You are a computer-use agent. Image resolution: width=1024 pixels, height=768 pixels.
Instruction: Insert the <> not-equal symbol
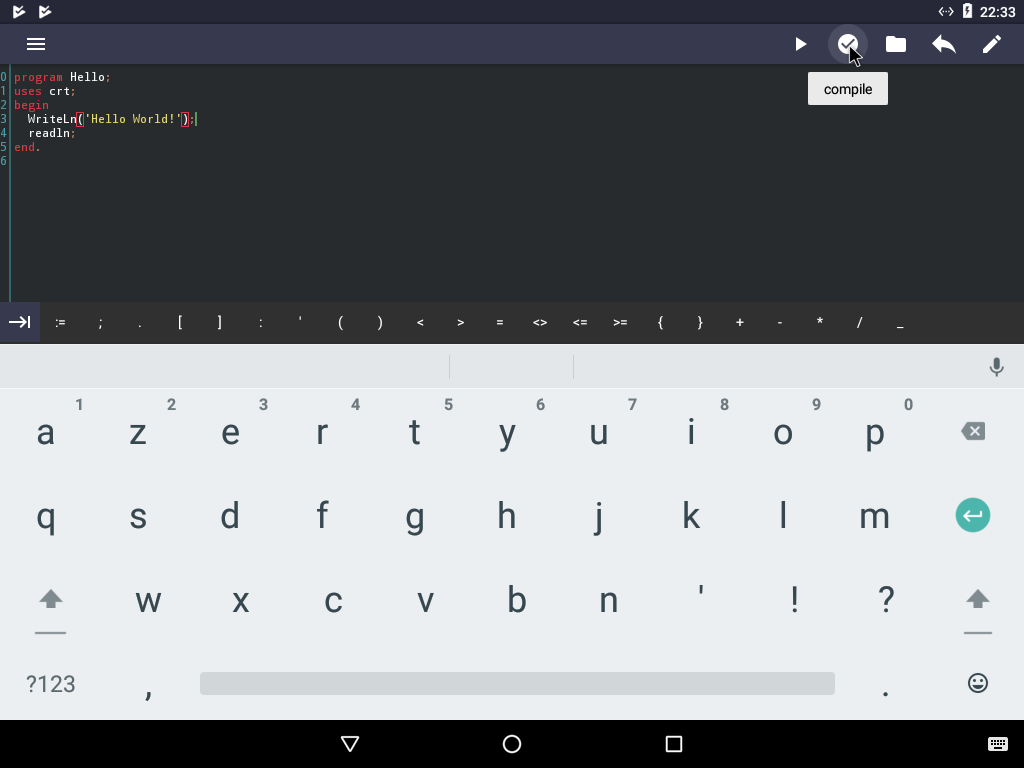point(540,322)
